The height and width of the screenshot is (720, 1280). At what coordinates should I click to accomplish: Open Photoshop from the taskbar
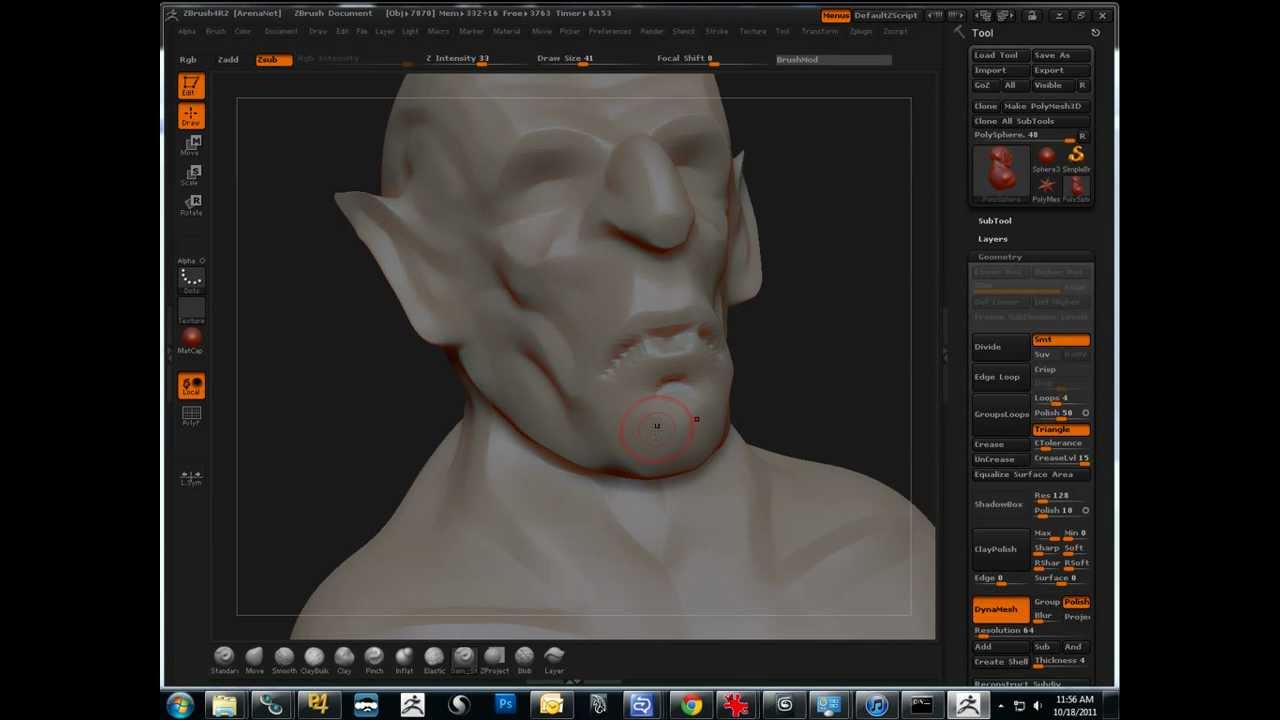pos(505,706)
